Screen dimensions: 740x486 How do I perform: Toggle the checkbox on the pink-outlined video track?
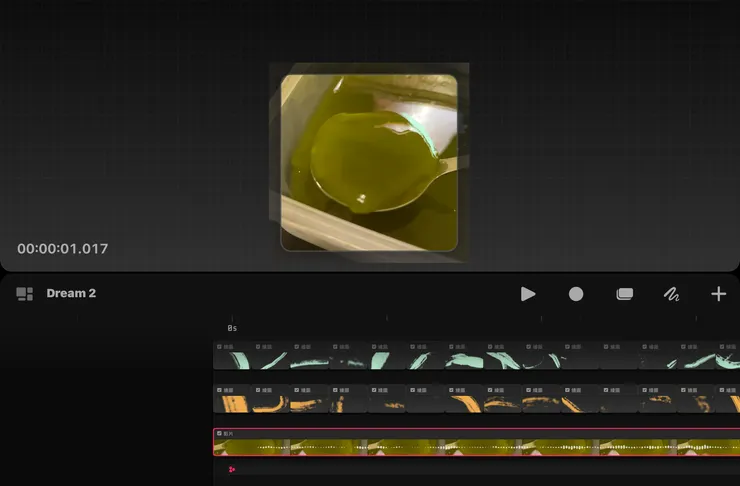pos(219,433)
